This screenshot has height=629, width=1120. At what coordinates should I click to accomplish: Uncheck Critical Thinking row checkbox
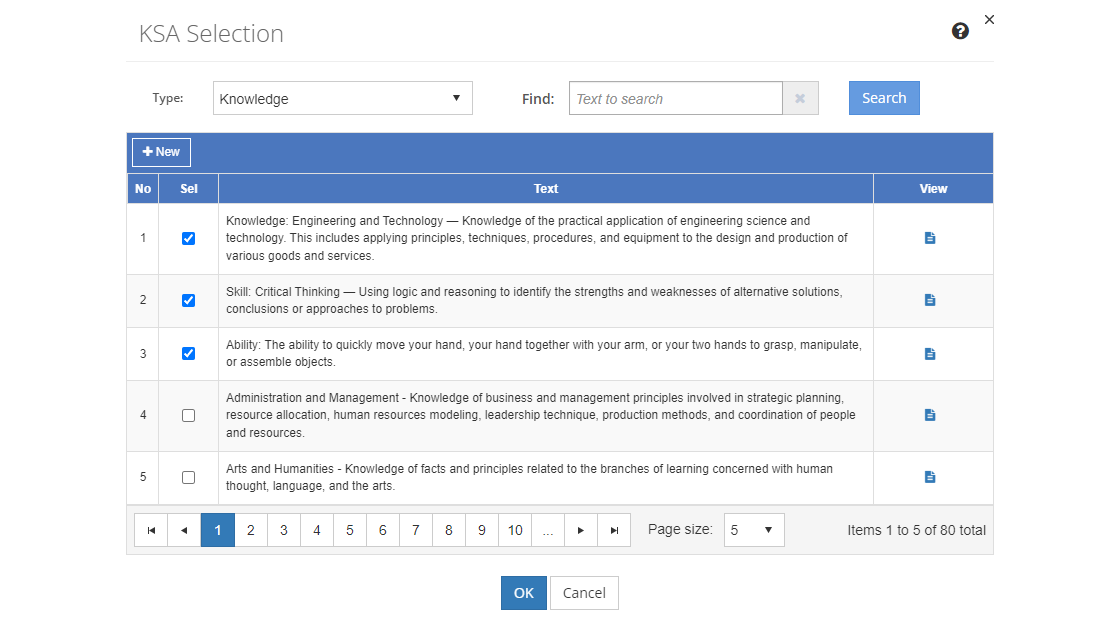[189, 301]
